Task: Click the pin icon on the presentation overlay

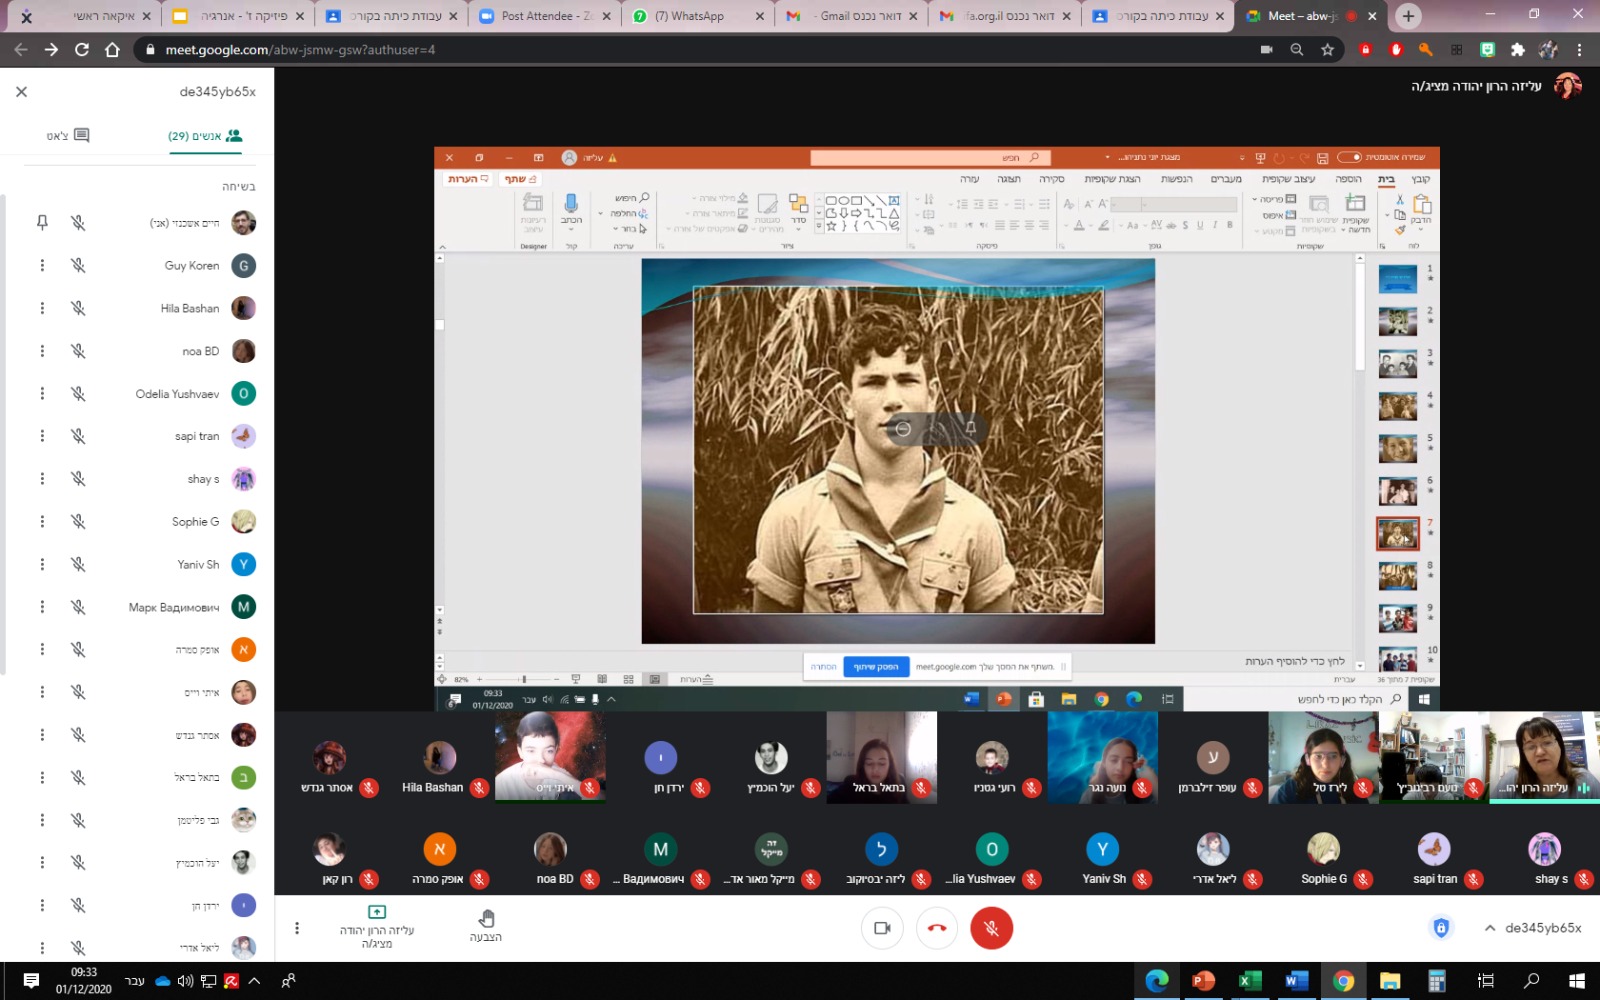Action: (970, 428)
